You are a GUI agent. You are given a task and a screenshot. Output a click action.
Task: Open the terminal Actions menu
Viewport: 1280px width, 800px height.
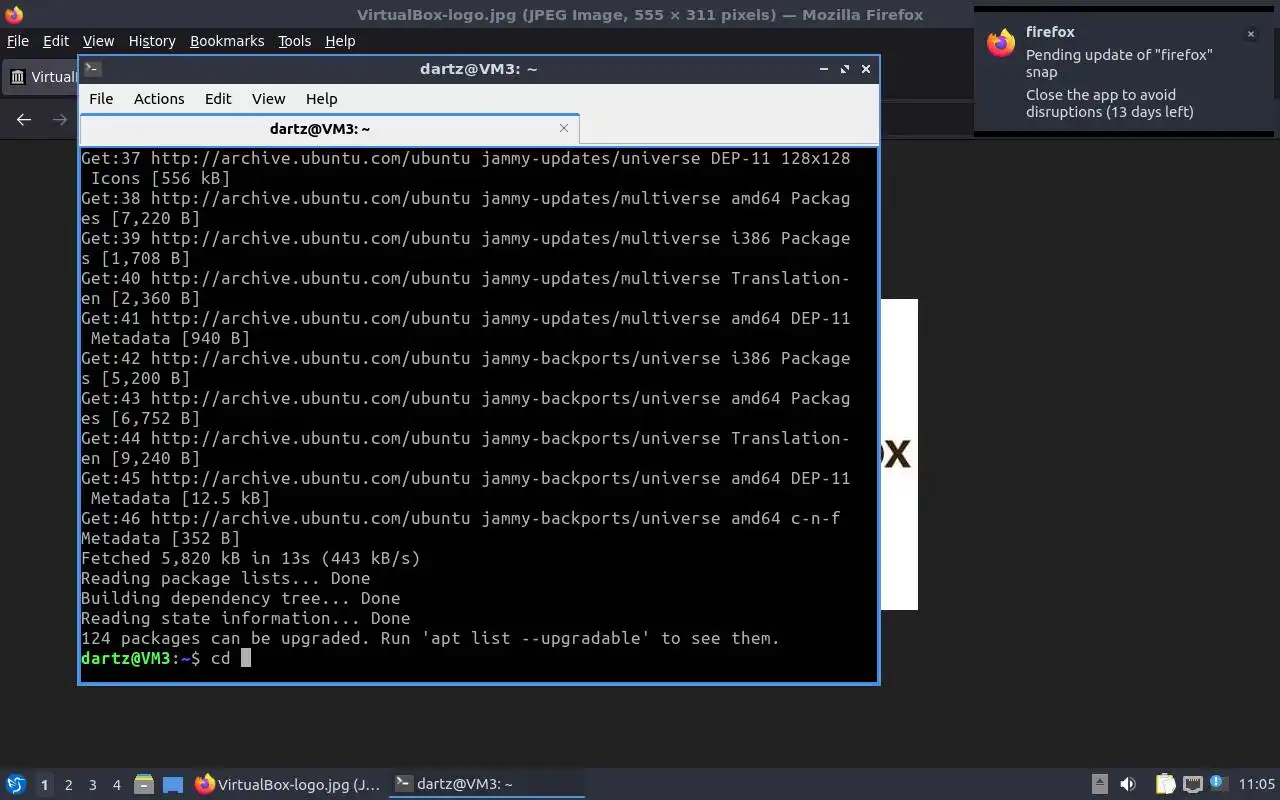[159, 99]
